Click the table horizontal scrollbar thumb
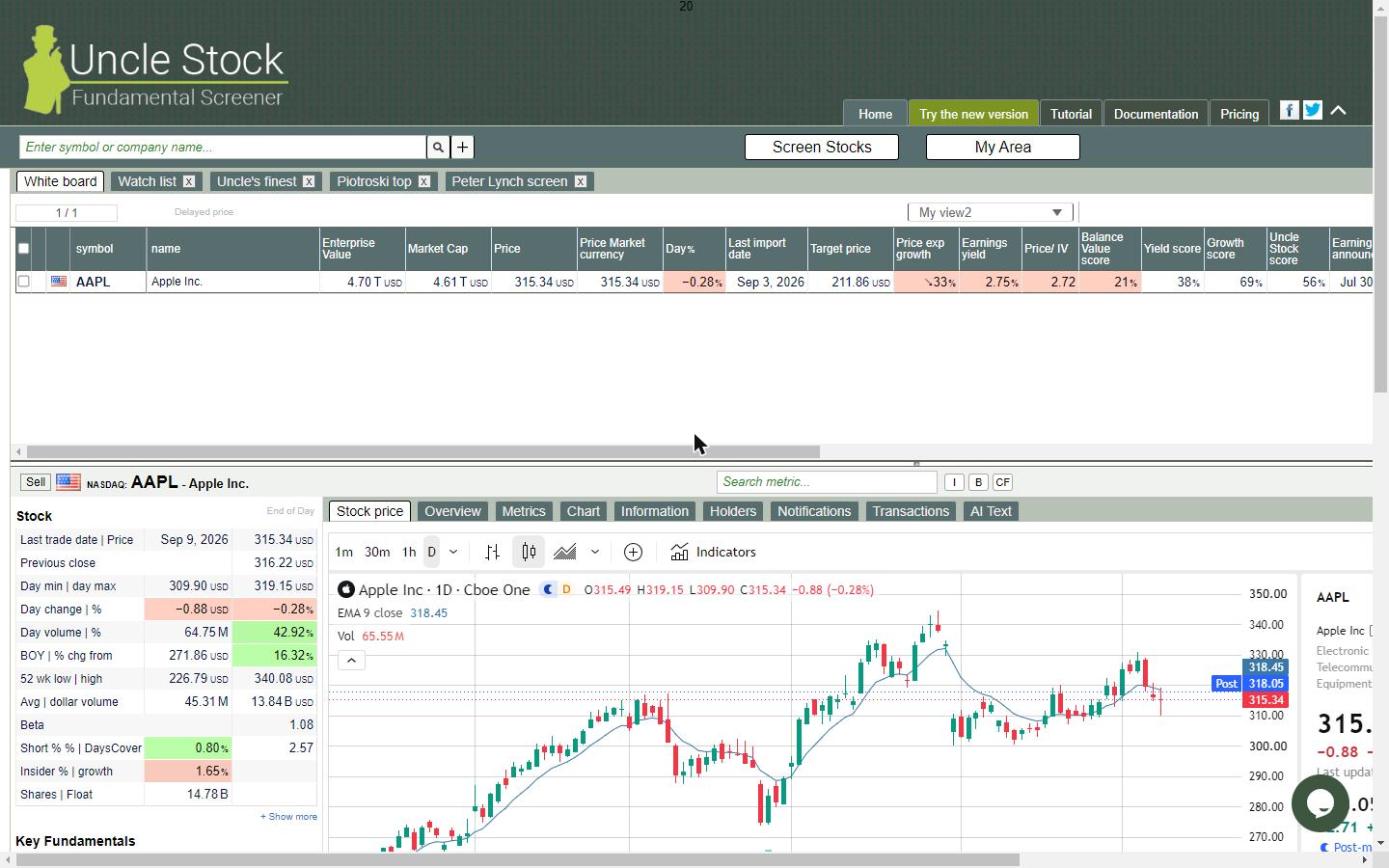This screenshot has height=868, width=1389. click(x=423, y=452)
